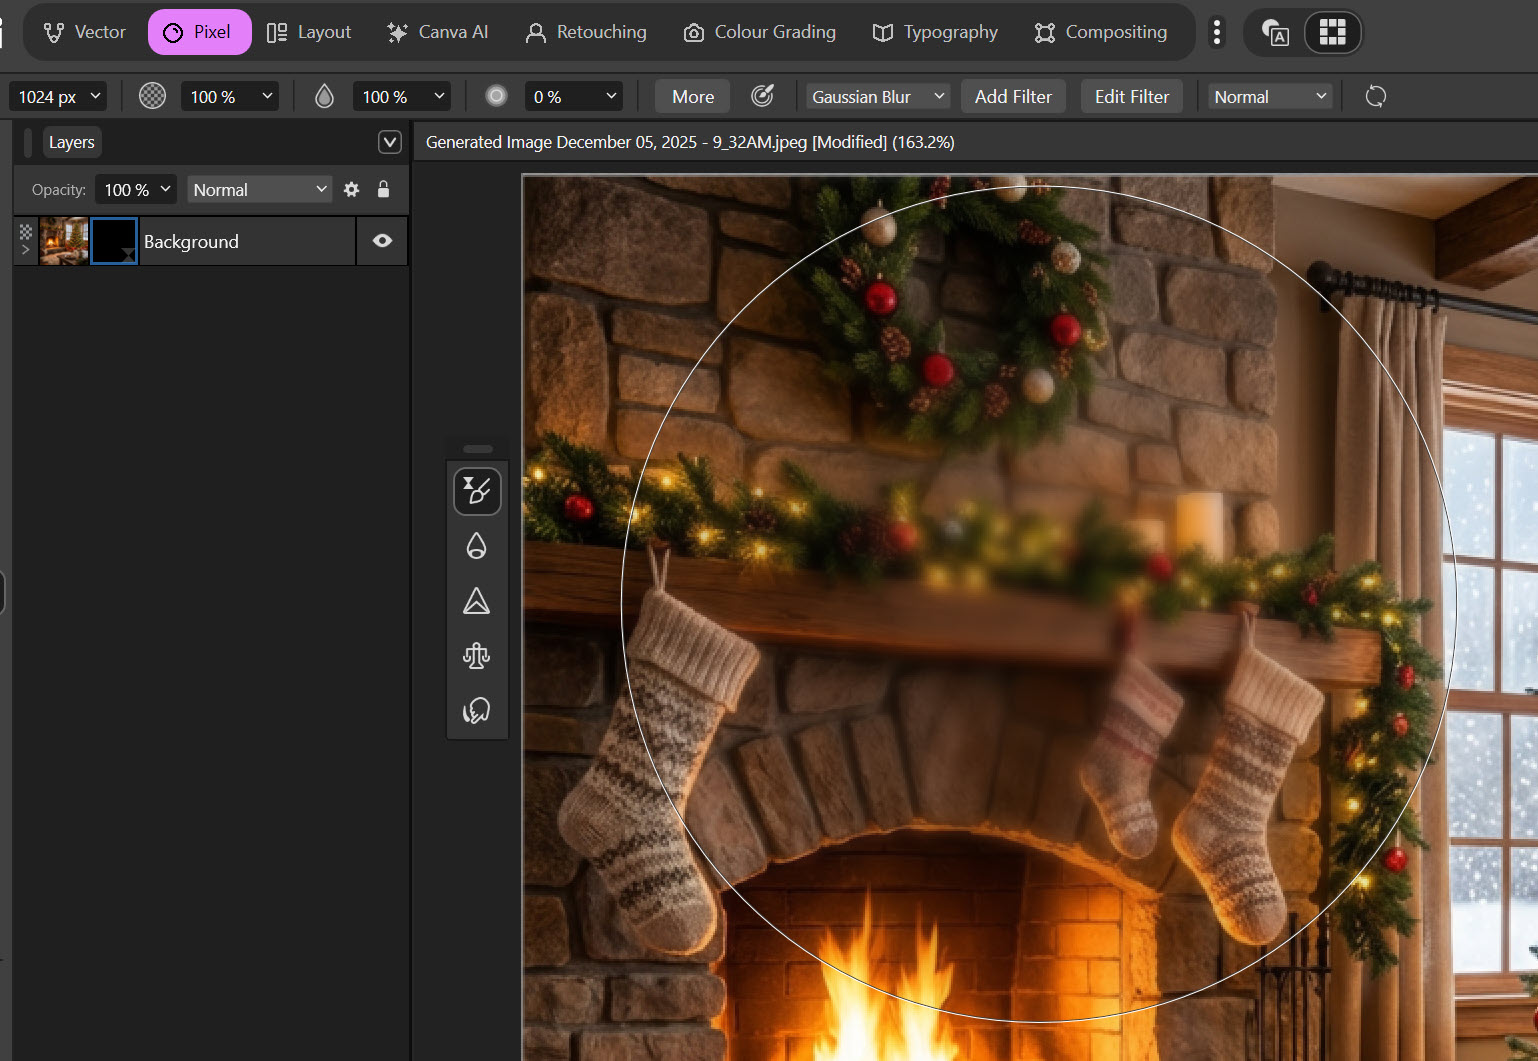The height and width of the screenshot is (1061, 1538).
Task: Click the target brush icon beside More
Action: tap(762, 96)
